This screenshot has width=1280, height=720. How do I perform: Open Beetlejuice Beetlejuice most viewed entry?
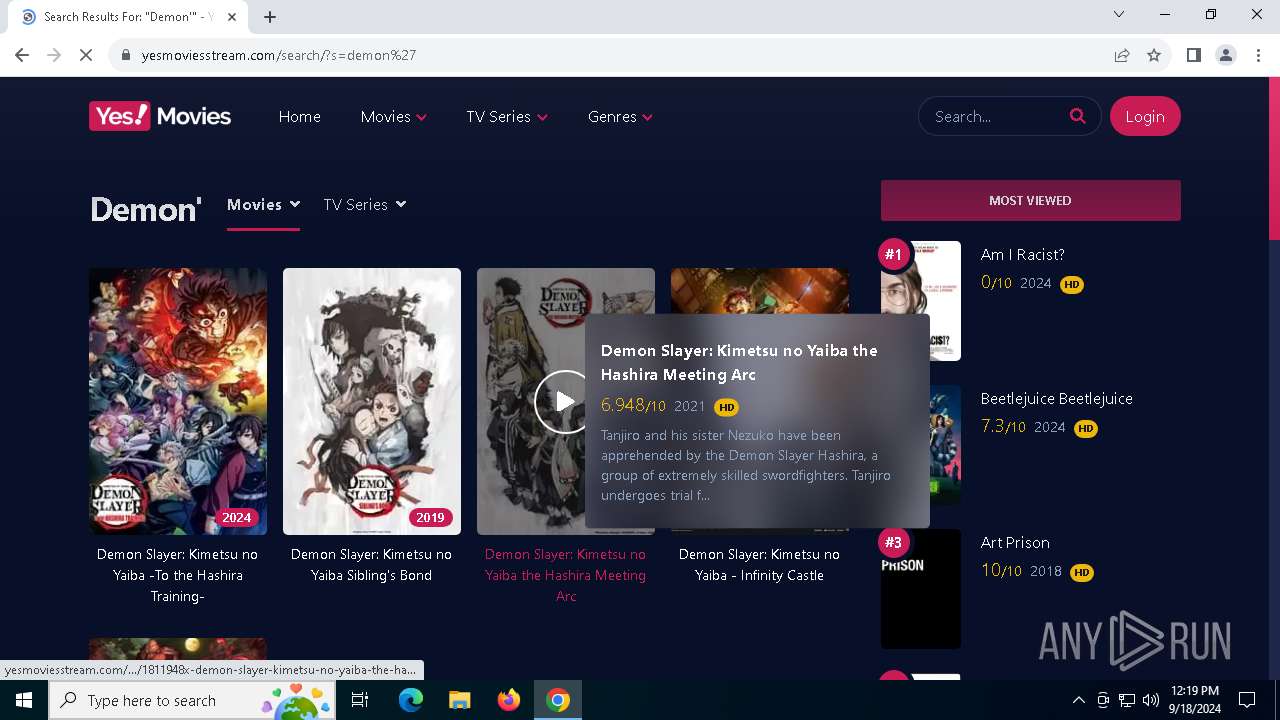point(1056,398)
